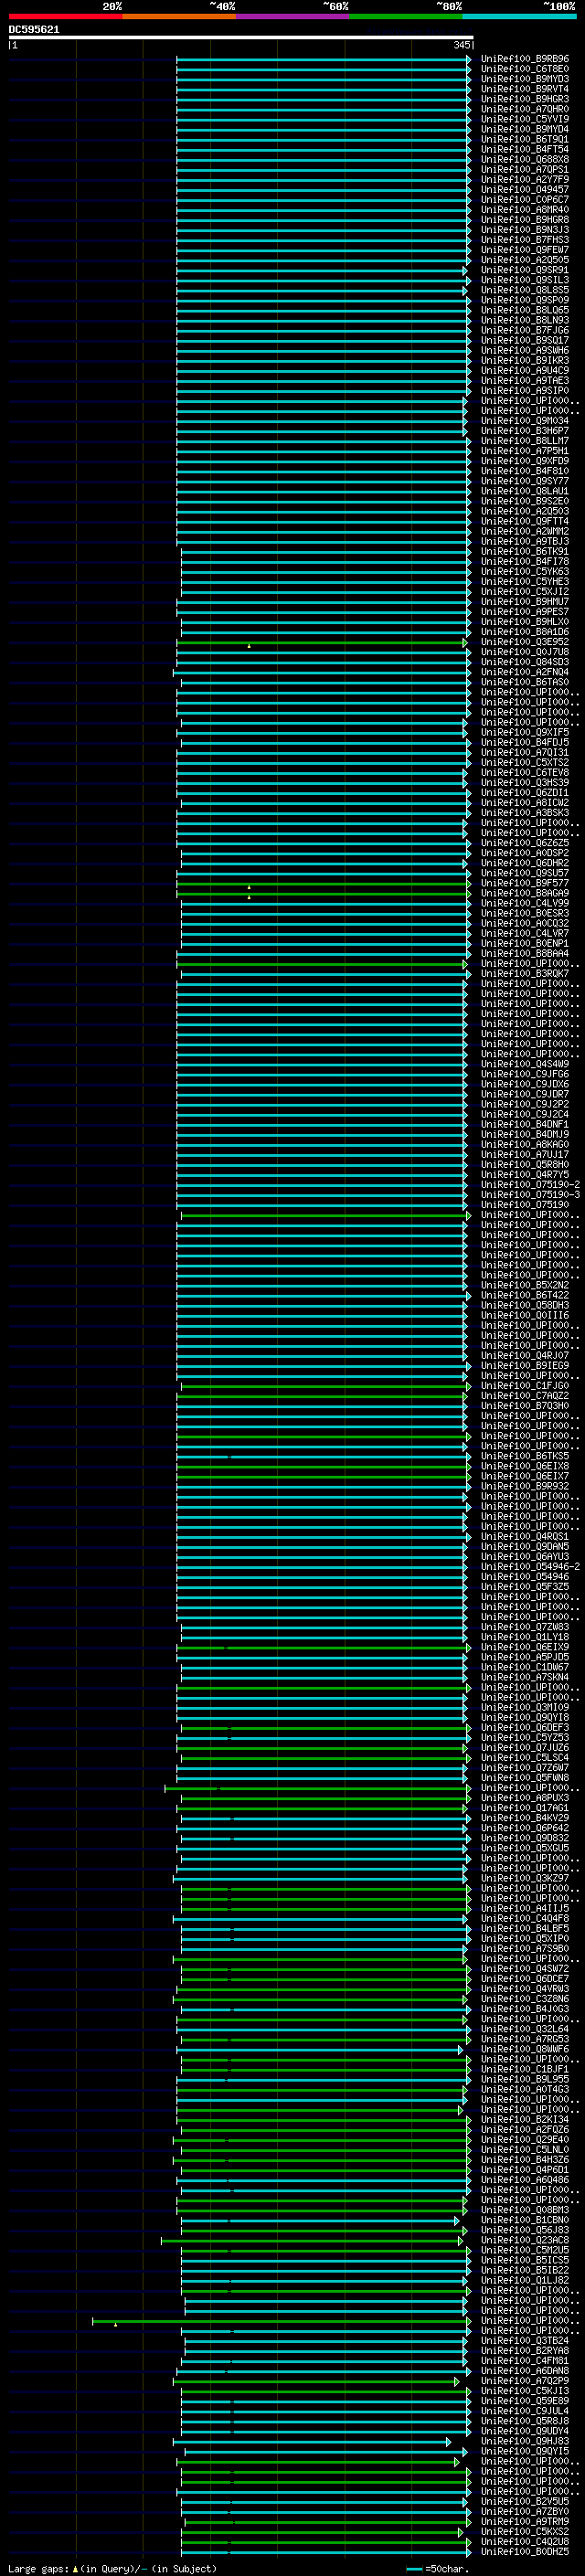Click UniRef100_Q688X8 label
This screenshot has height=2576, width=585.
525,159
